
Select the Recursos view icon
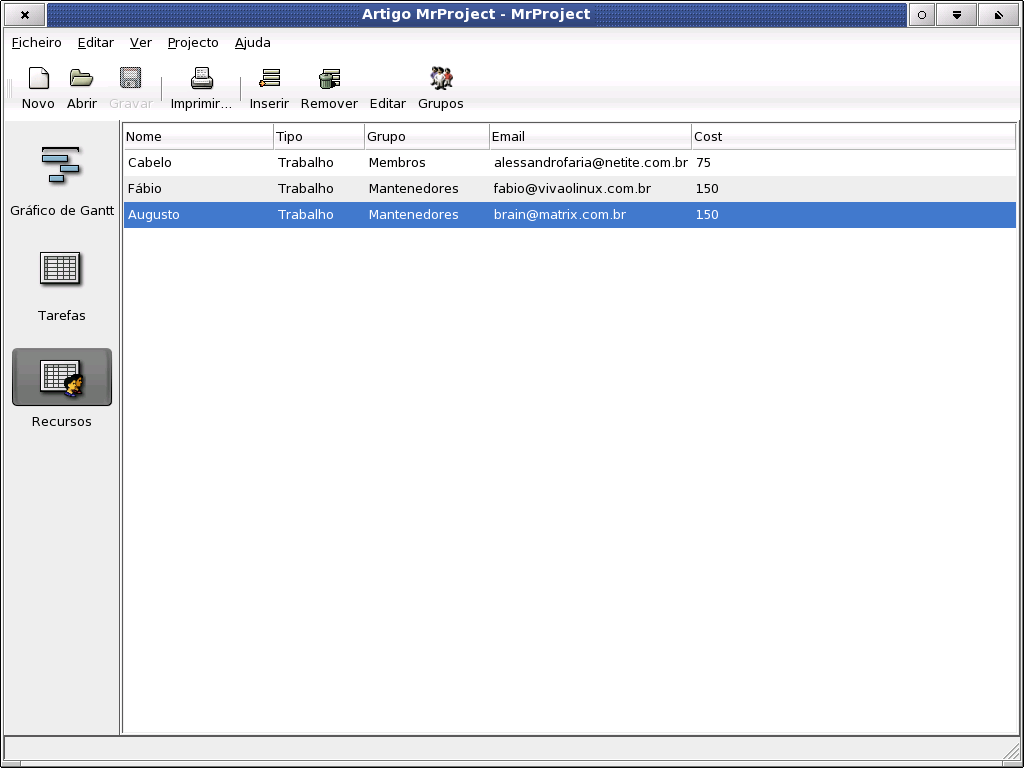coord(62,377)
